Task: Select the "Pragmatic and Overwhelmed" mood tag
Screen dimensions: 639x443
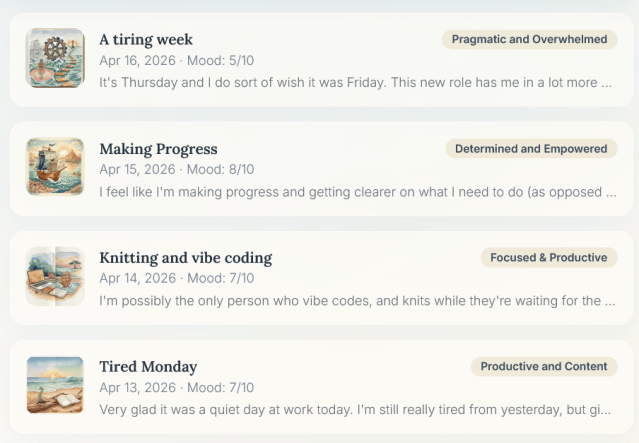Action: [529, 40]
